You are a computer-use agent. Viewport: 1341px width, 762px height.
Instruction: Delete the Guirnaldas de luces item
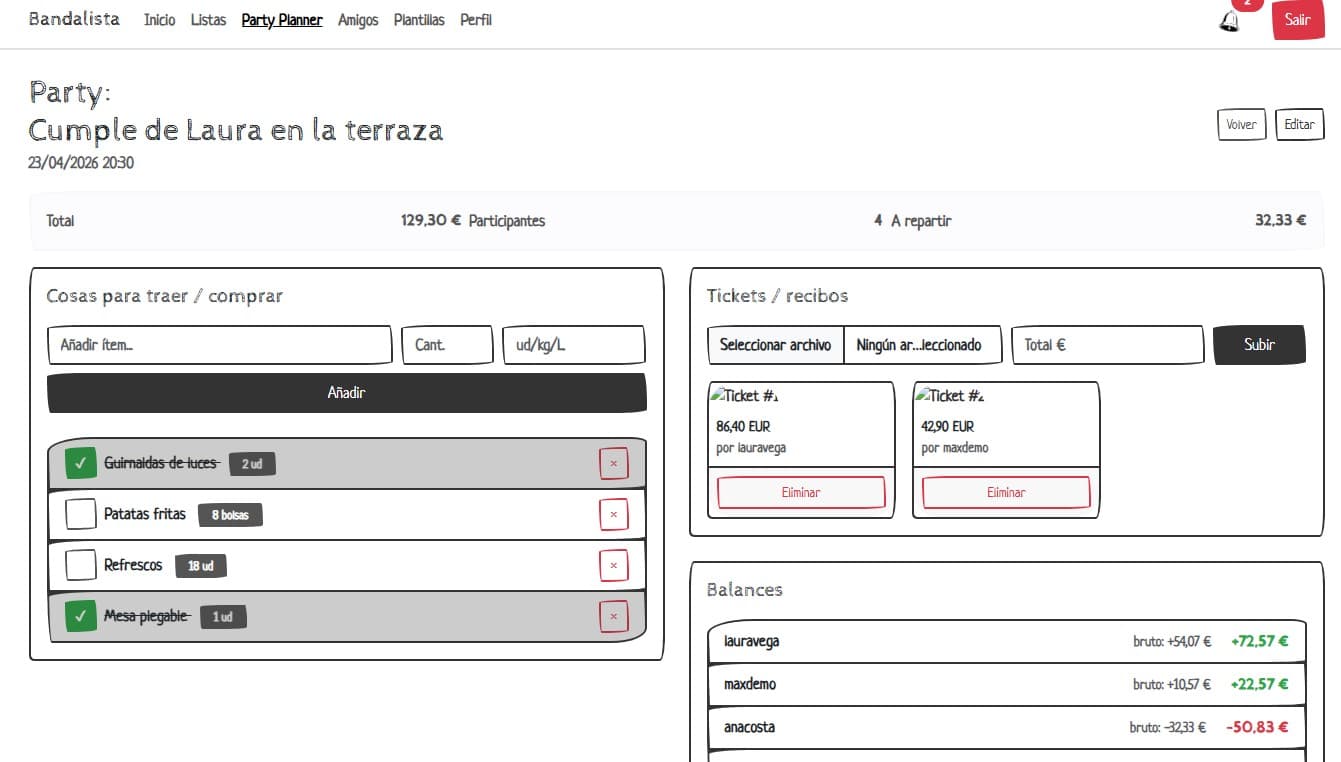(613, 463)
